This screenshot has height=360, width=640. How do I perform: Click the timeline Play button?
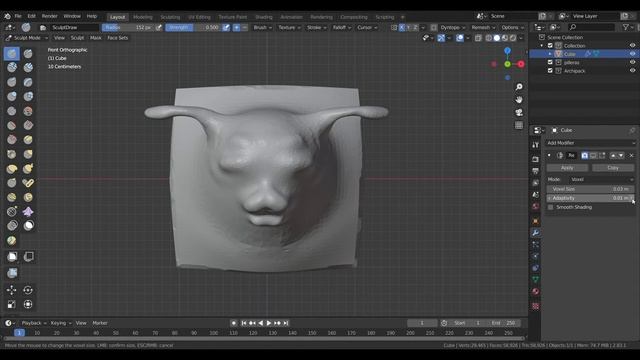(269, 323)
